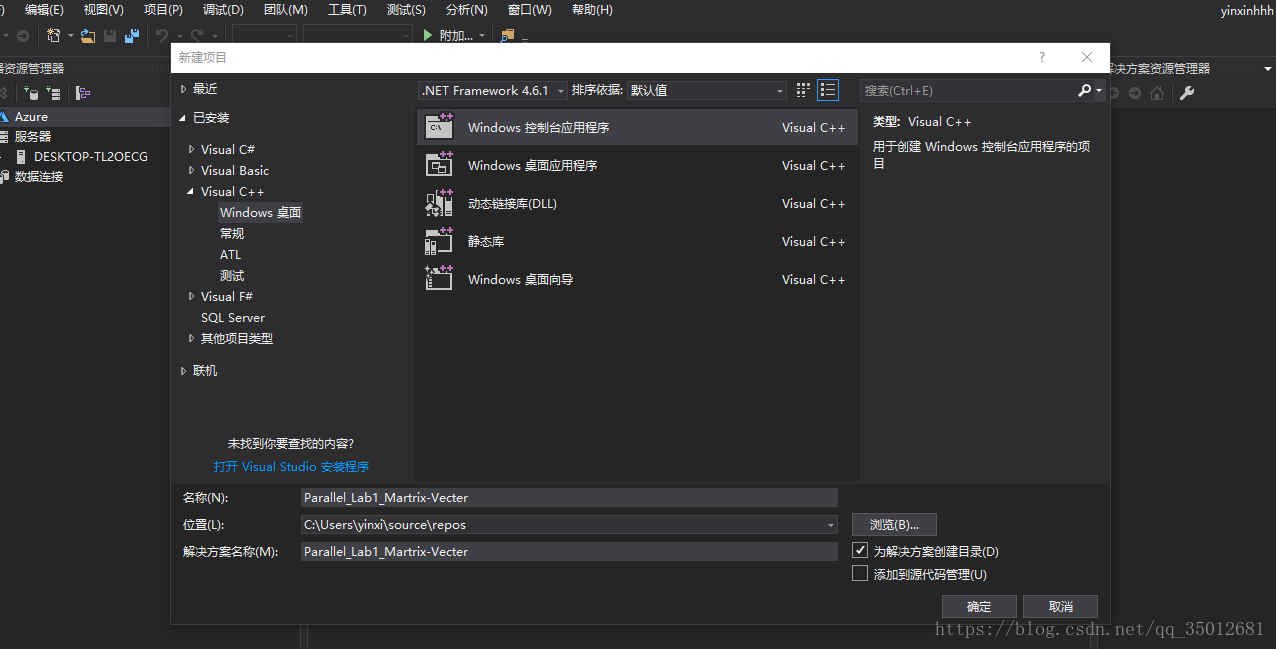This screenshot has width=1276, height=649.
Task: Click the find-in-files icon beside attach
Action: pos(507,35)
